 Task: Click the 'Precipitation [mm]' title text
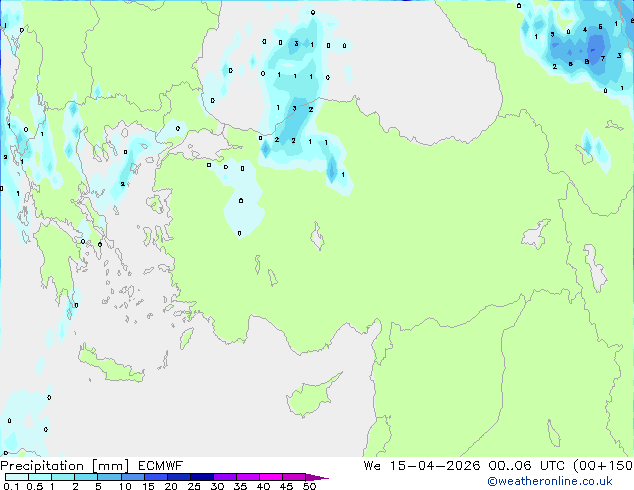point(64,466)
